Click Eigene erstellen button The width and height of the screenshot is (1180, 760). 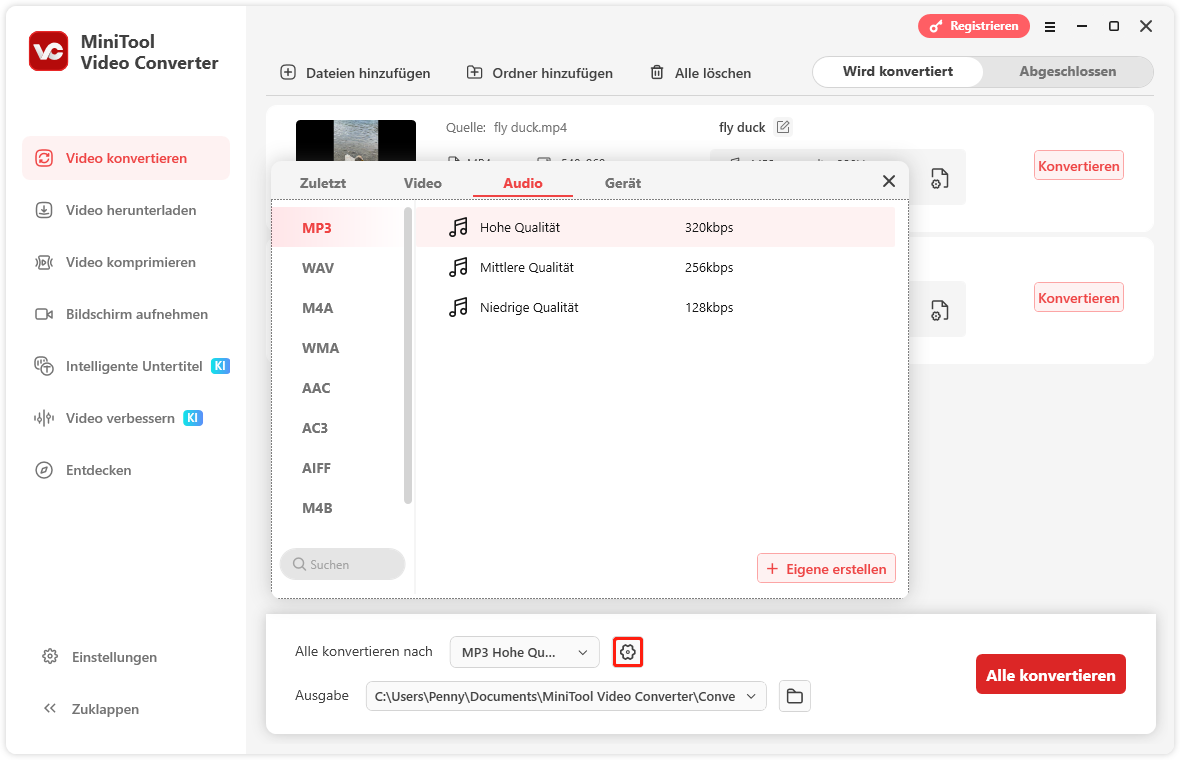coord(826,569)
